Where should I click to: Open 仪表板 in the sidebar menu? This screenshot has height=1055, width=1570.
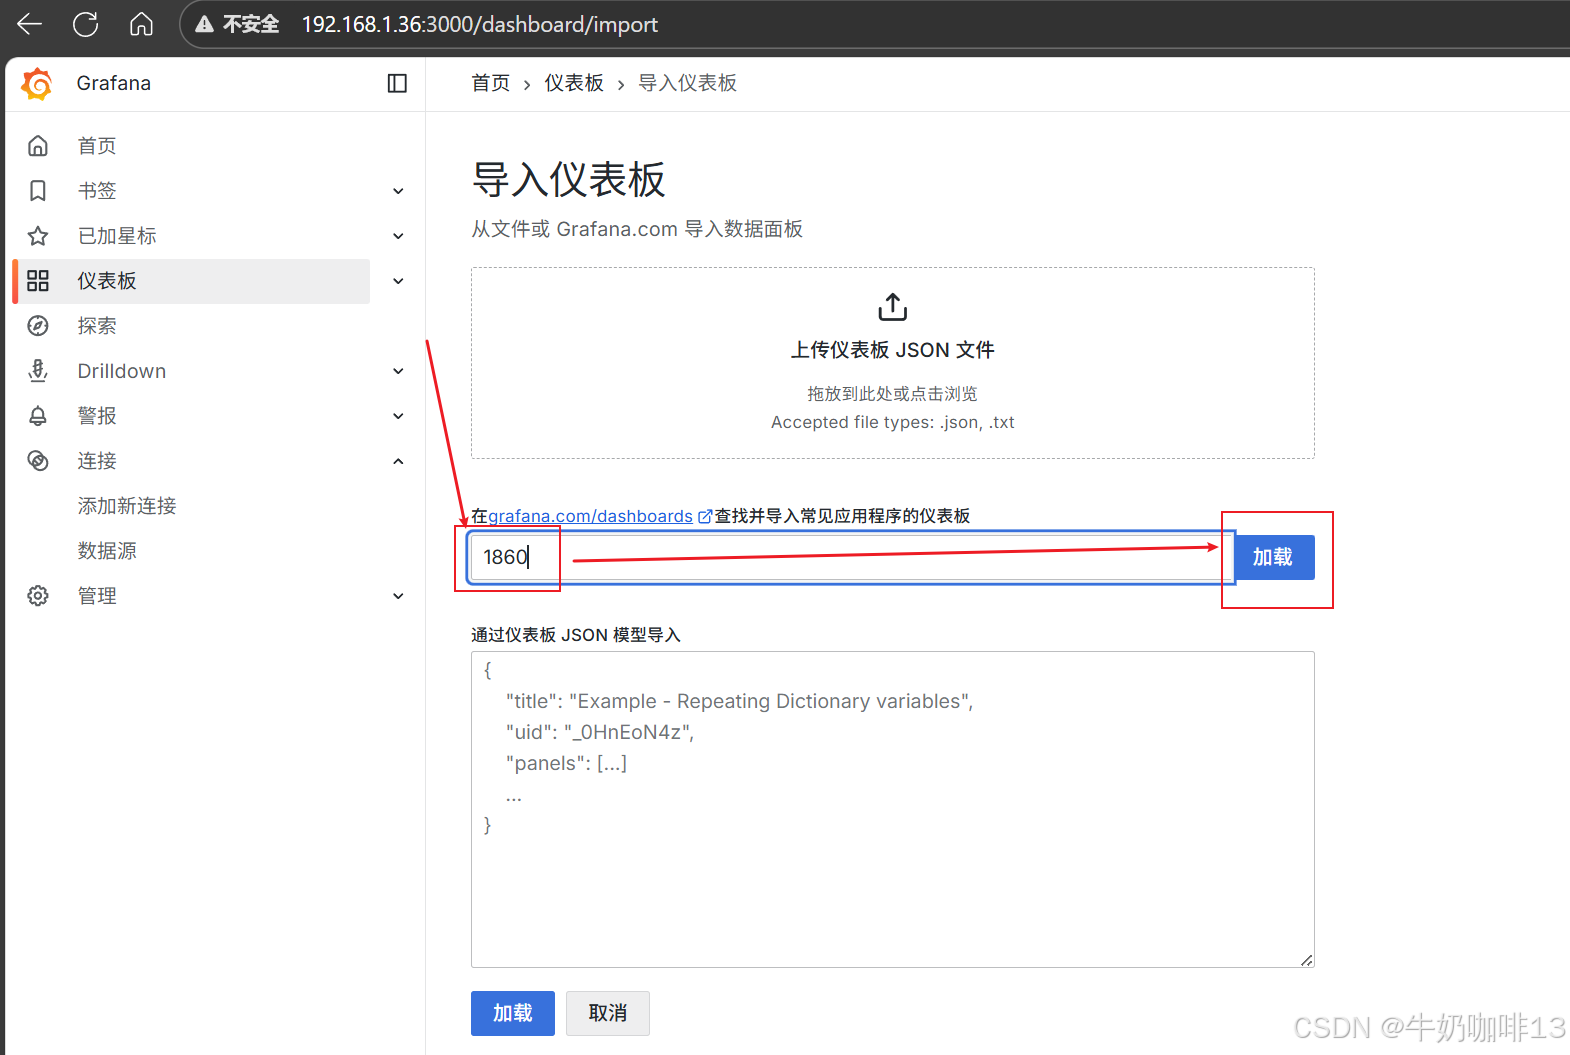tap(107, 281)
